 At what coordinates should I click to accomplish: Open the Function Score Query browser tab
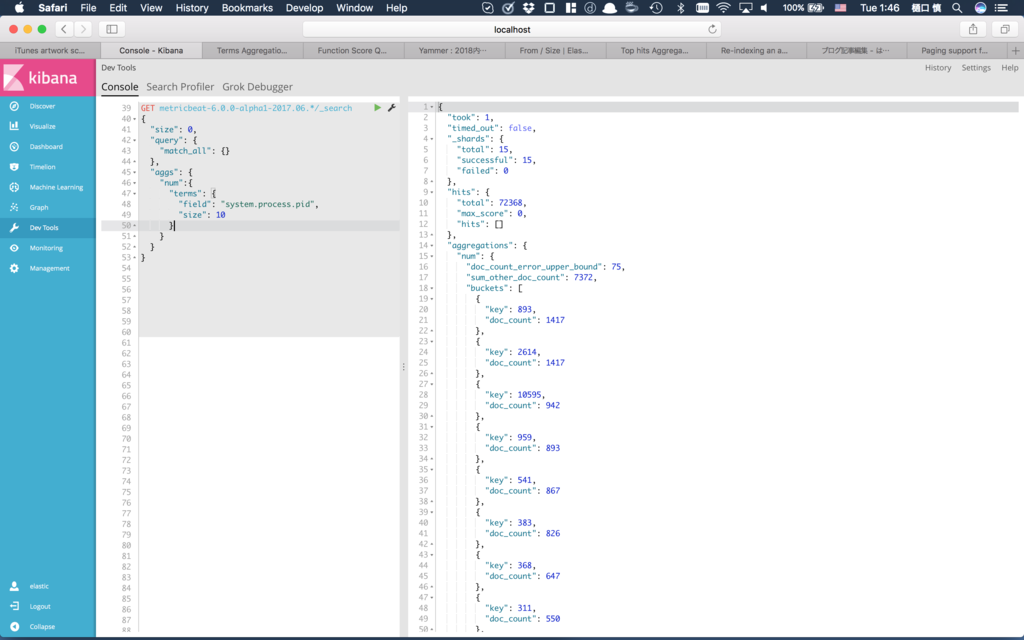coord(353,50)
